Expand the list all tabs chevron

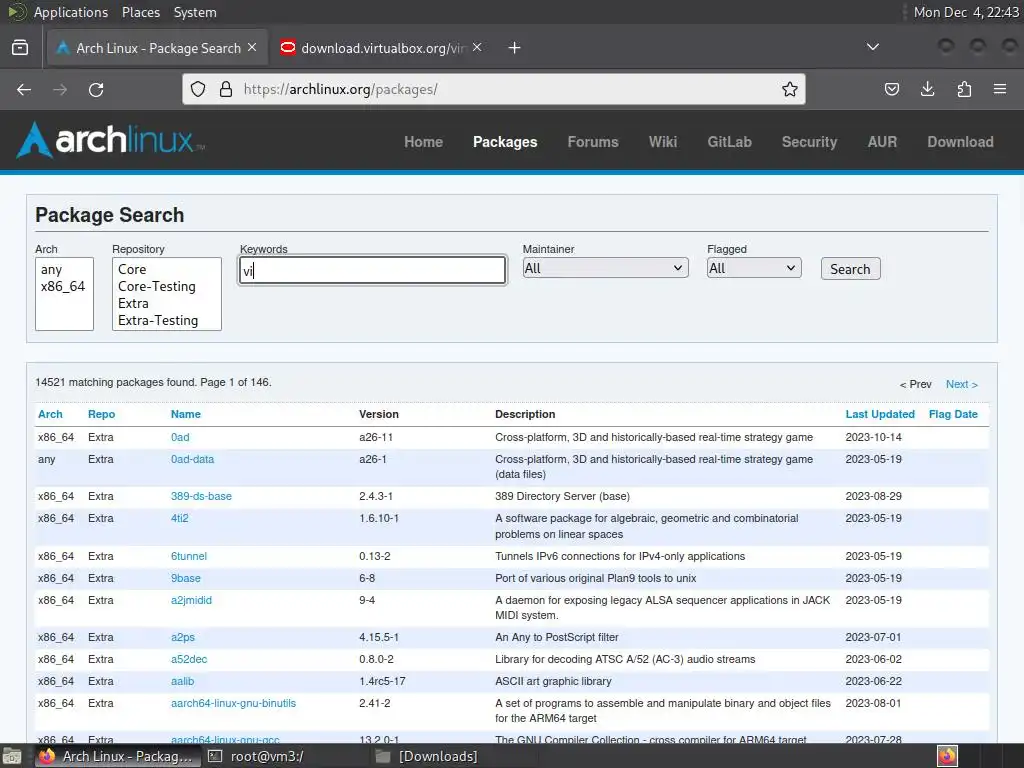click(872, 47)
